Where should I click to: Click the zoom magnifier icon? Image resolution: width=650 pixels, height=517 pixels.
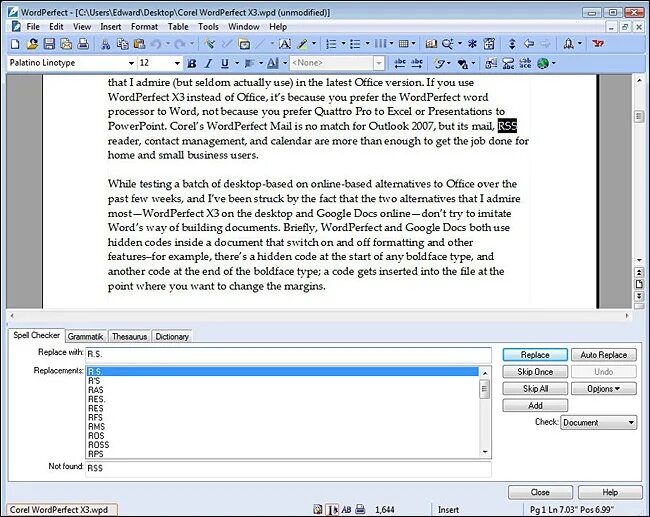point(448,44)
